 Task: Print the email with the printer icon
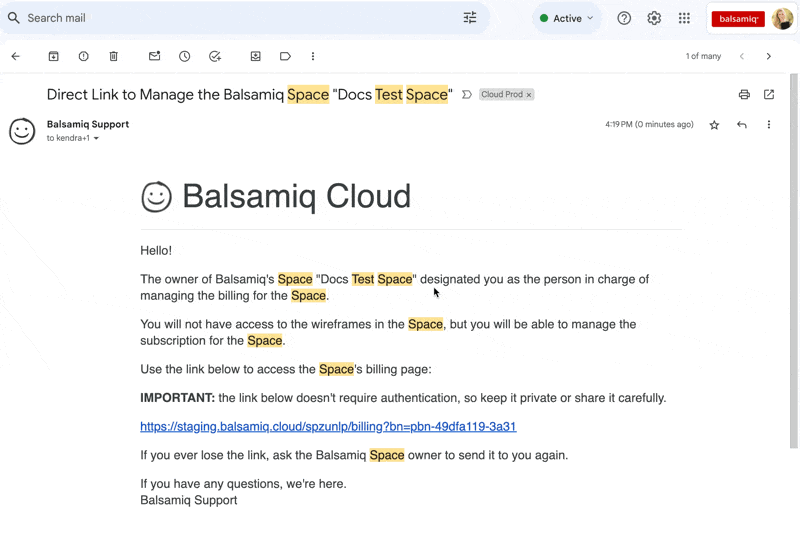click(744, 95)
